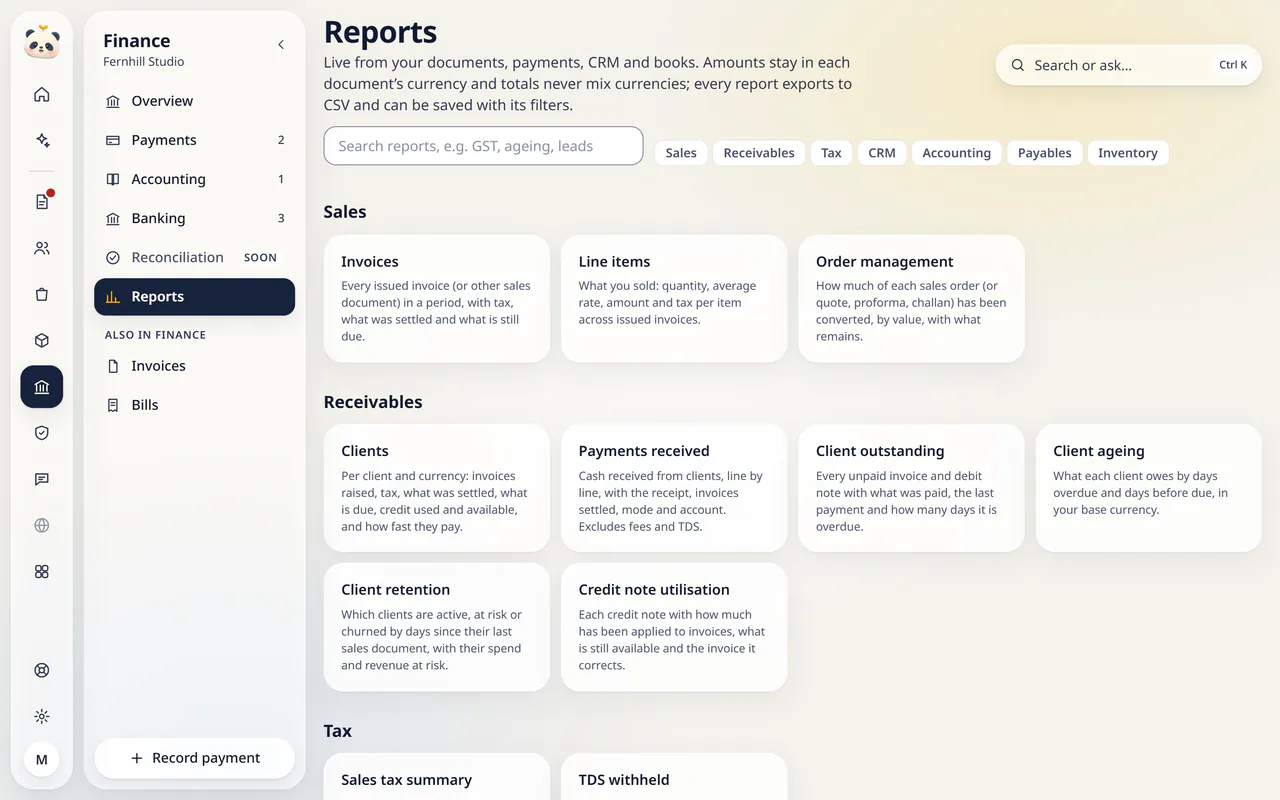Go to Overview in Finance menu
Screen dimensions: 1280x800
(195, 101)
